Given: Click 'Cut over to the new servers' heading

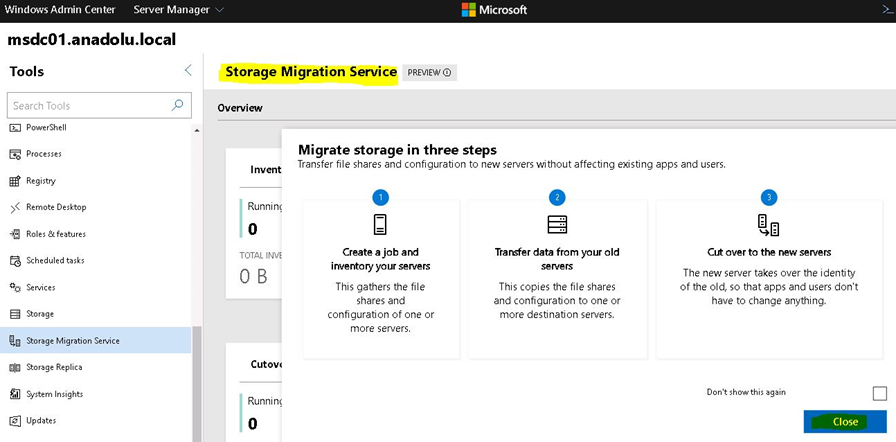Looking at the screenshot, I should [x=769, y=252].
